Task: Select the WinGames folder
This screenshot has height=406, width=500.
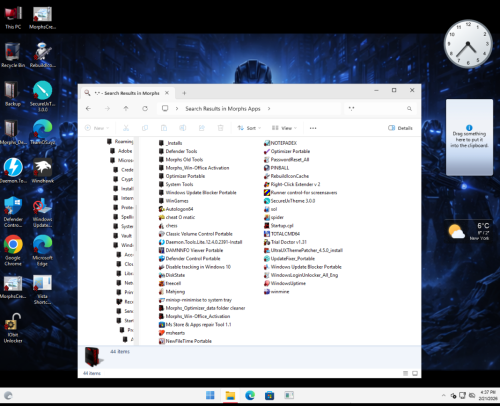Action: coord(174,201)
